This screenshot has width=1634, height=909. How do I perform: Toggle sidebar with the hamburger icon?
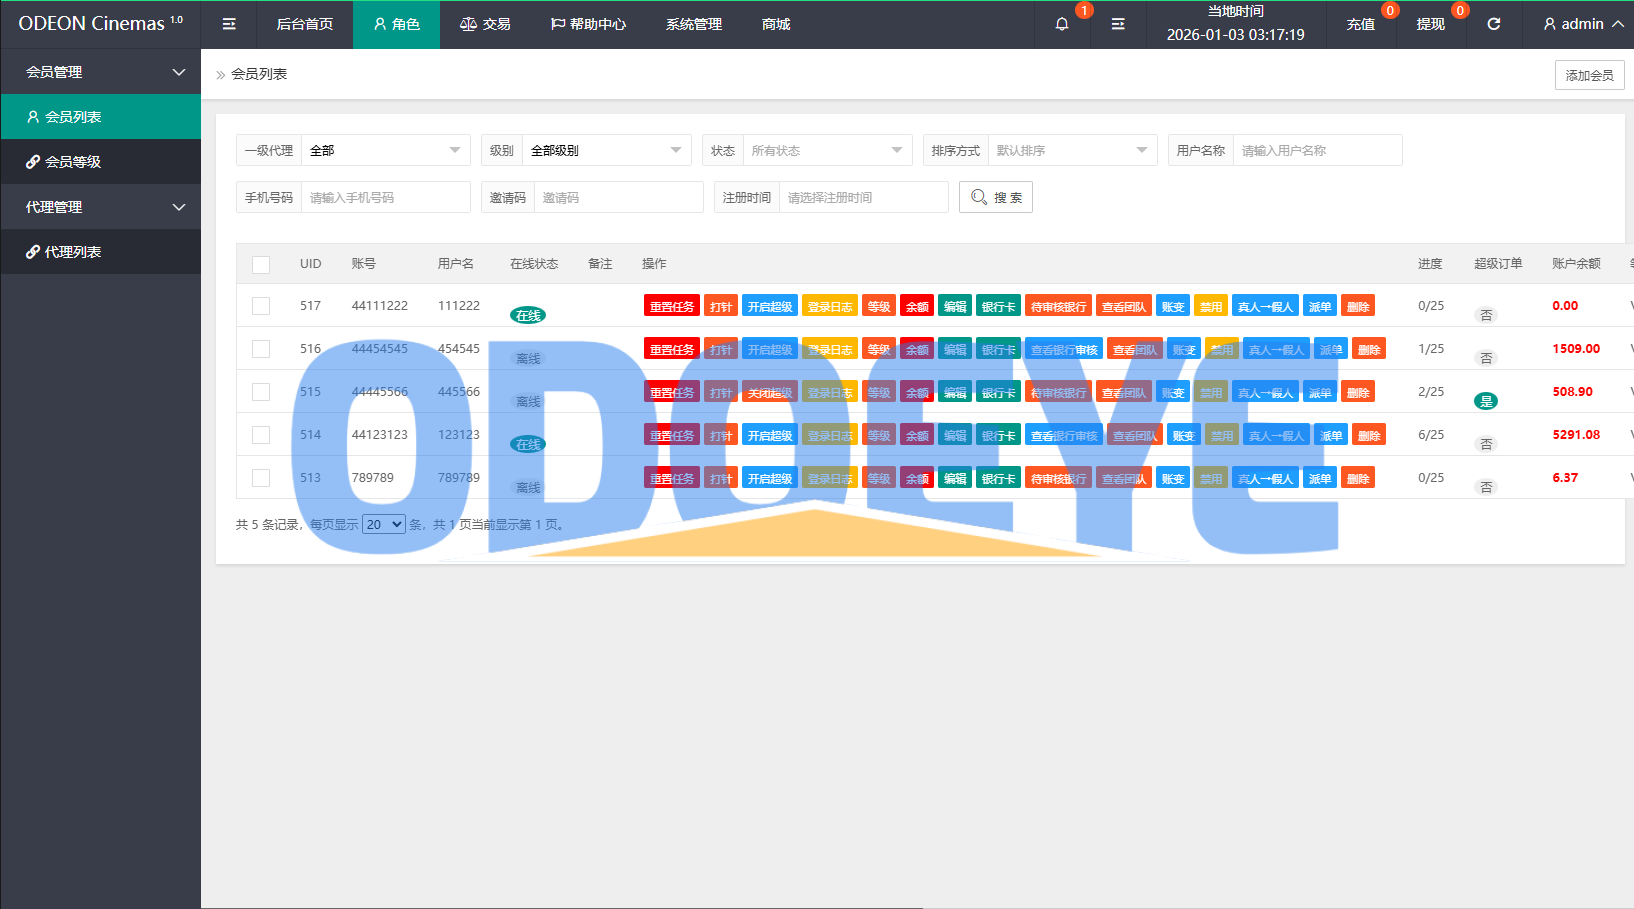point(229,24)
